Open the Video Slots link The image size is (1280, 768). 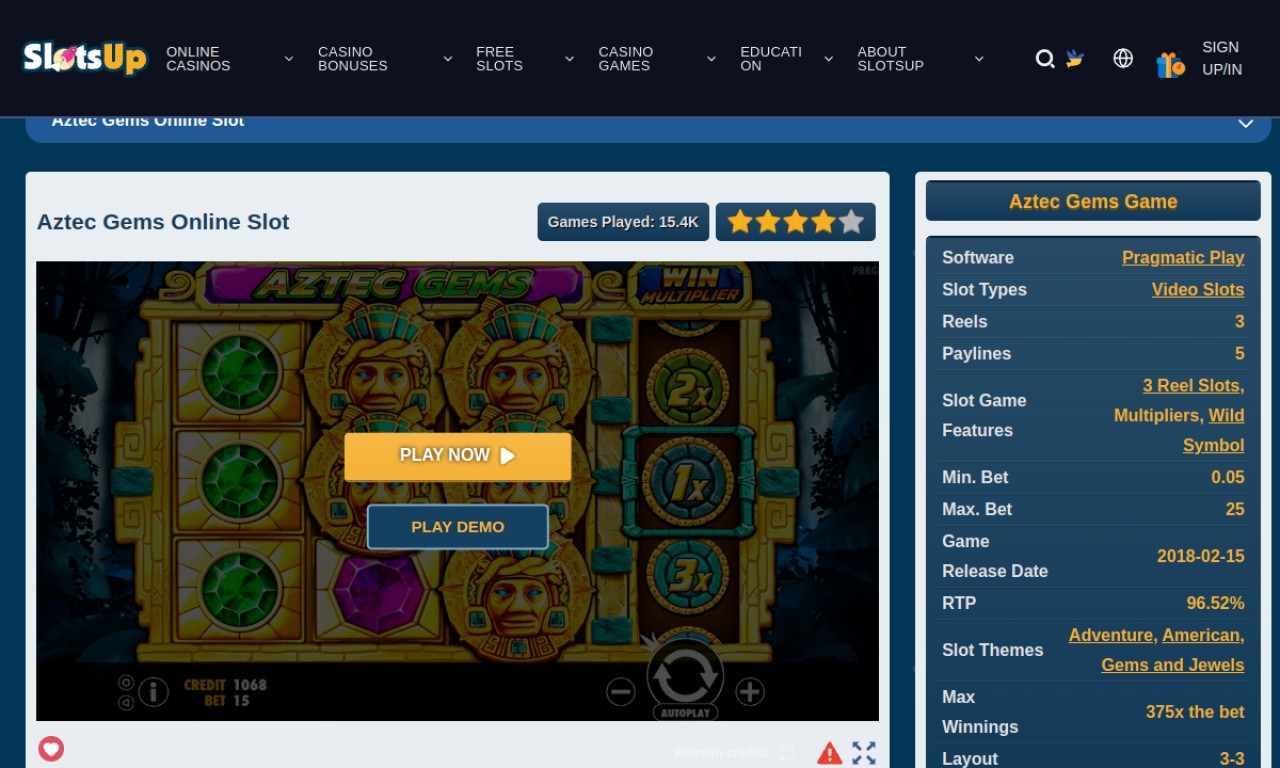click(1198, 289)
